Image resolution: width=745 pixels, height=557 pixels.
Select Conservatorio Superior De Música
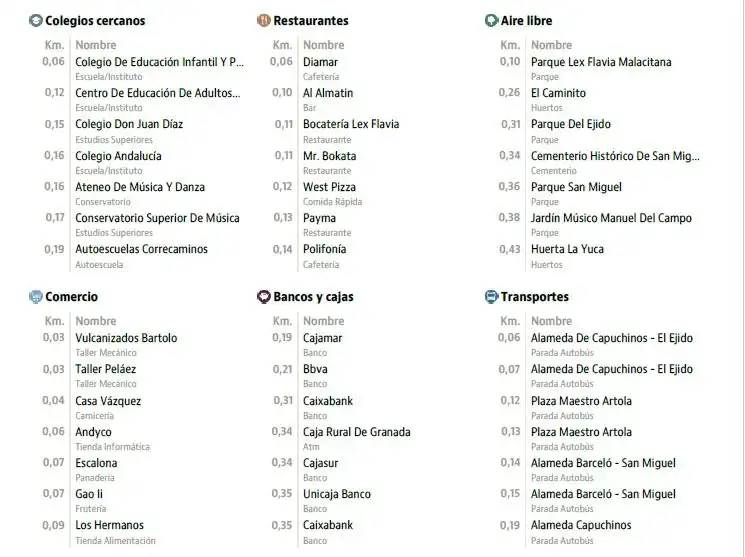157,218
